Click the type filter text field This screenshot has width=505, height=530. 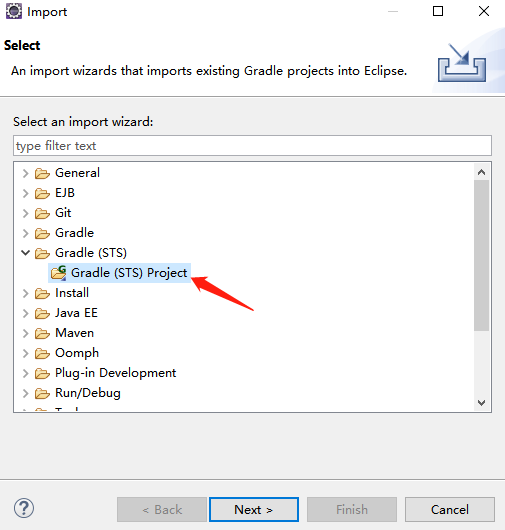(x=252, y=146)
